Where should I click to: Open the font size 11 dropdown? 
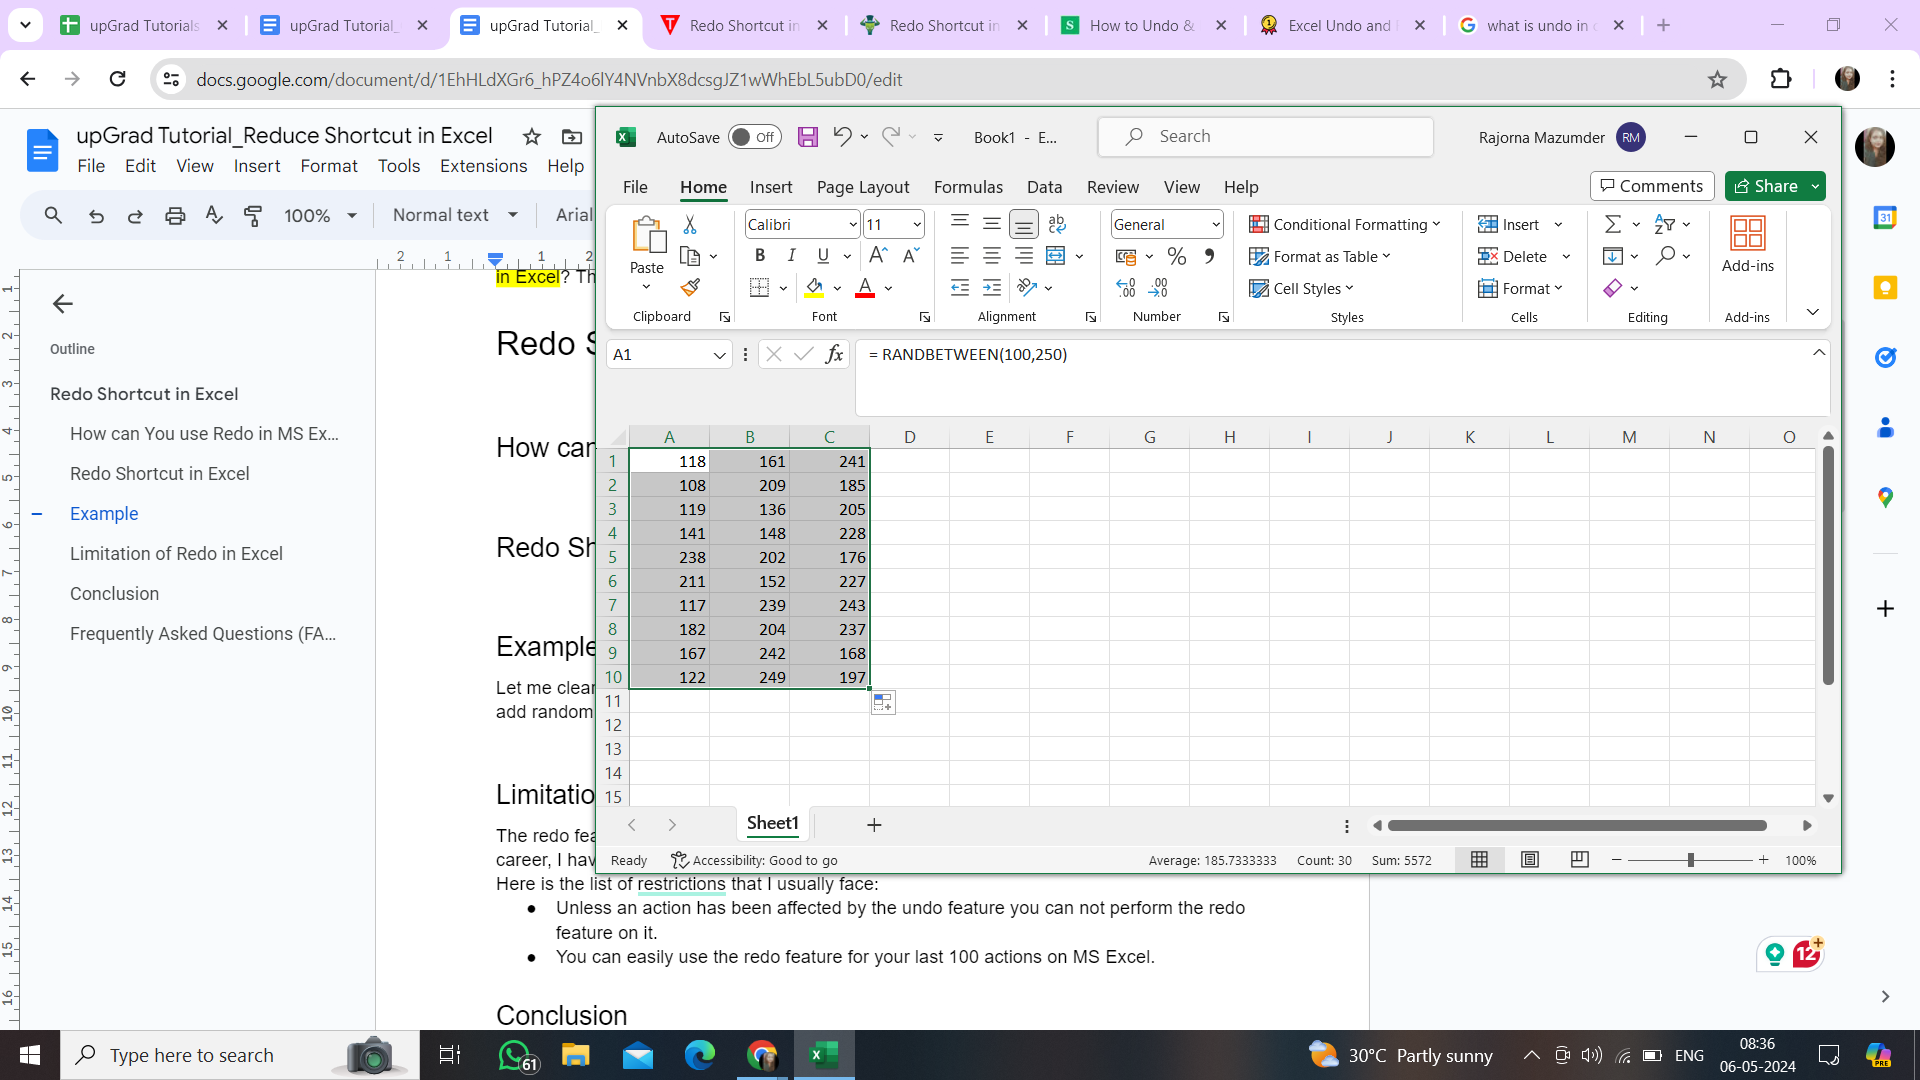pyautogui.click(x=916, y=225)
